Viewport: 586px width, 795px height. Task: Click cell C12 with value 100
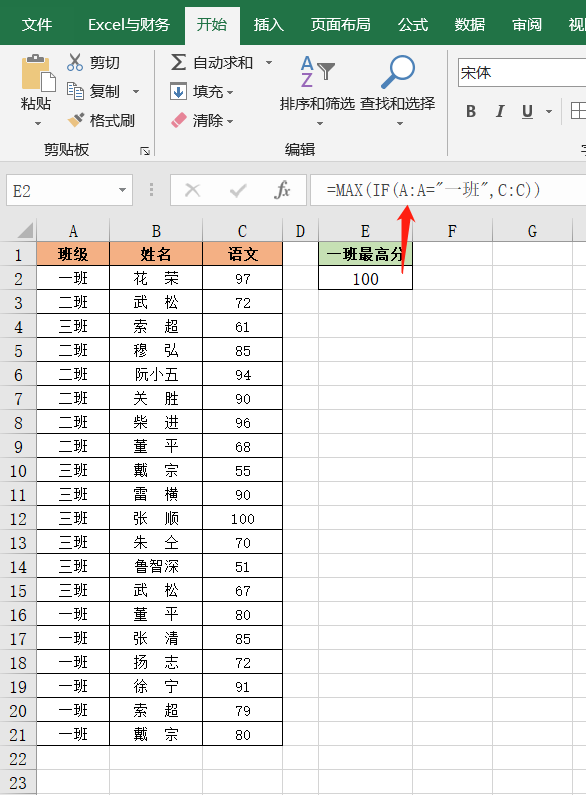pos(242,519)
